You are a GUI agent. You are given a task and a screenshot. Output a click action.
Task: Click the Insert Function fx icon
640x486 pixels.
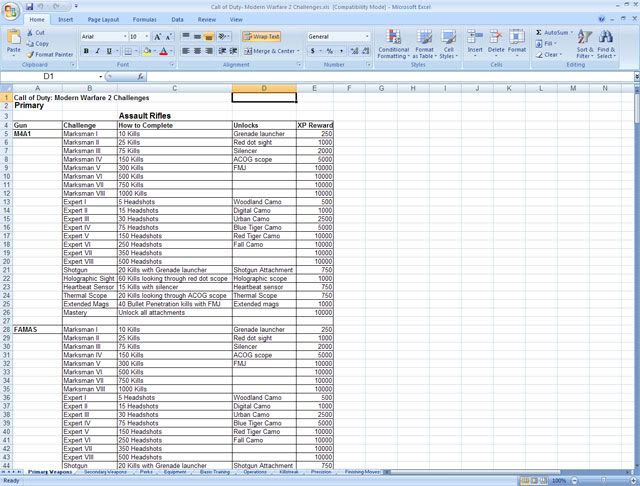click(x=140, y=76)
